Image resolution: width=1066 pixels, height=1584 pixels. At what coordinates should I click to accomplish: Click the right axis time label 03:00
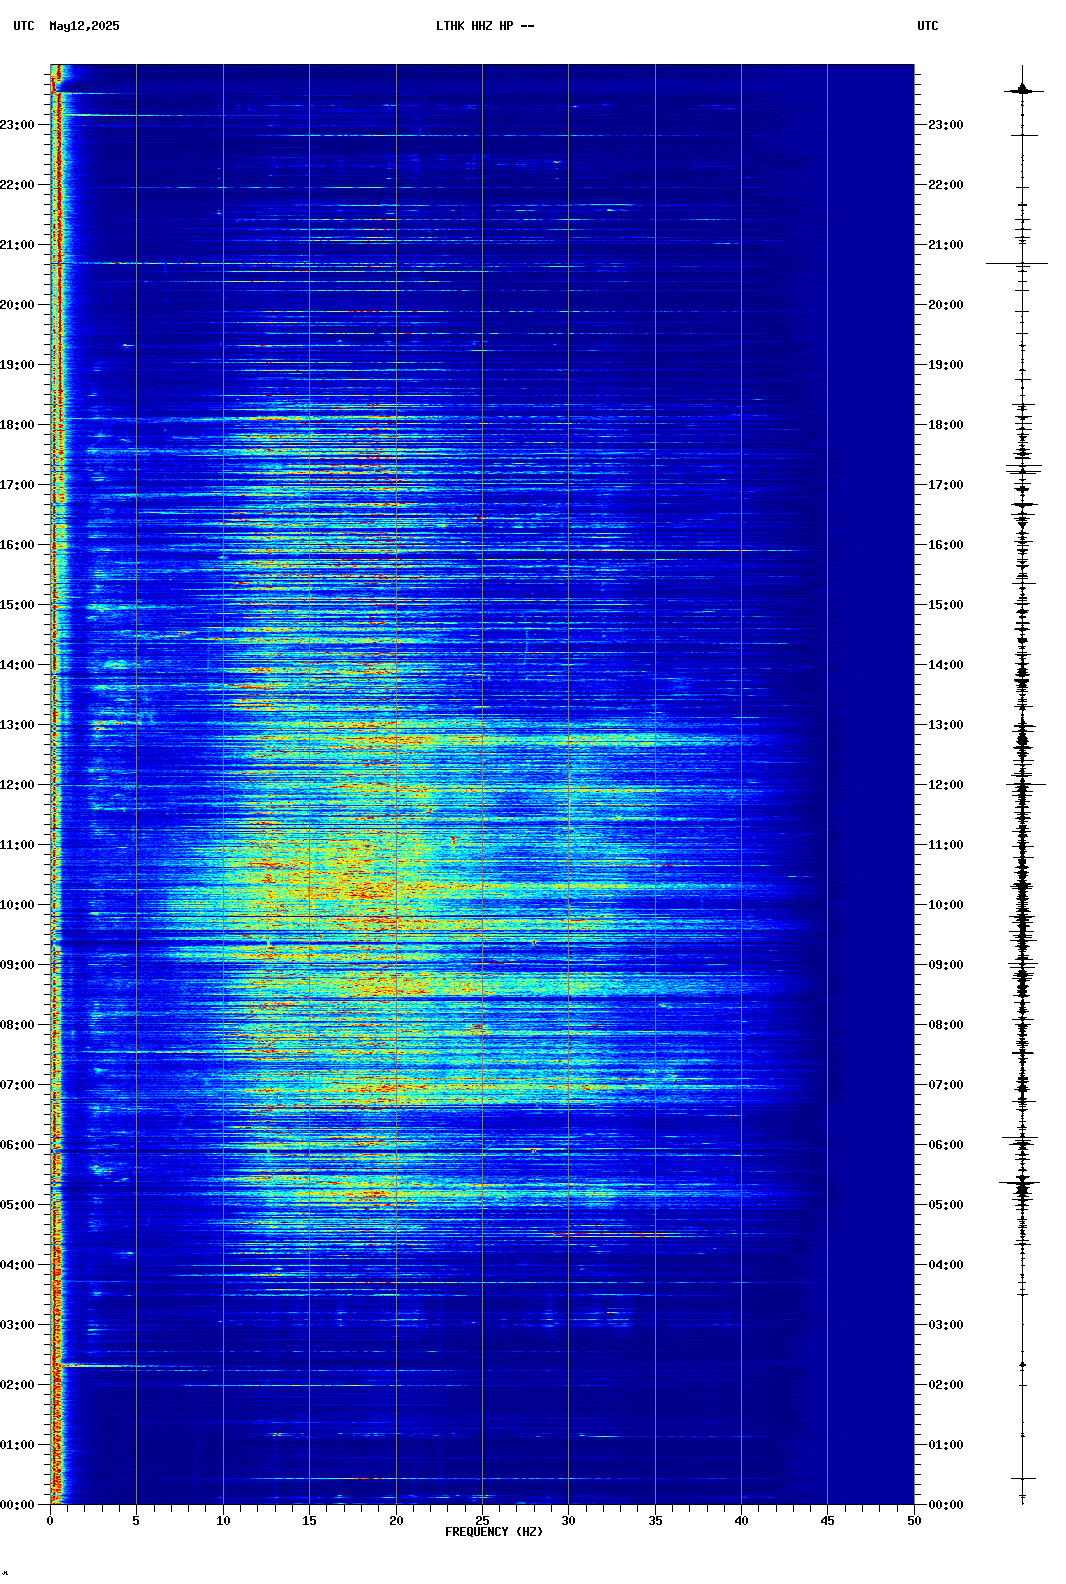[946, 1325]
